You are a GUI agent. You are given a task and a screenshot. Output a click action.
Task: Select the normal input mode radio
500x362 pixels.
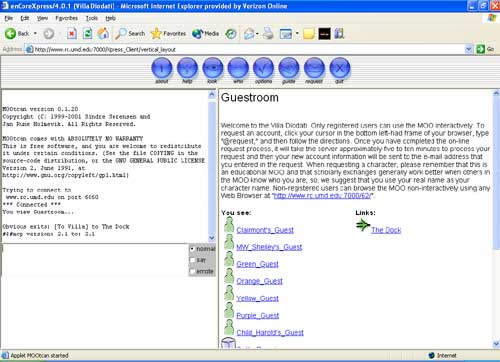tap(192, 249)
